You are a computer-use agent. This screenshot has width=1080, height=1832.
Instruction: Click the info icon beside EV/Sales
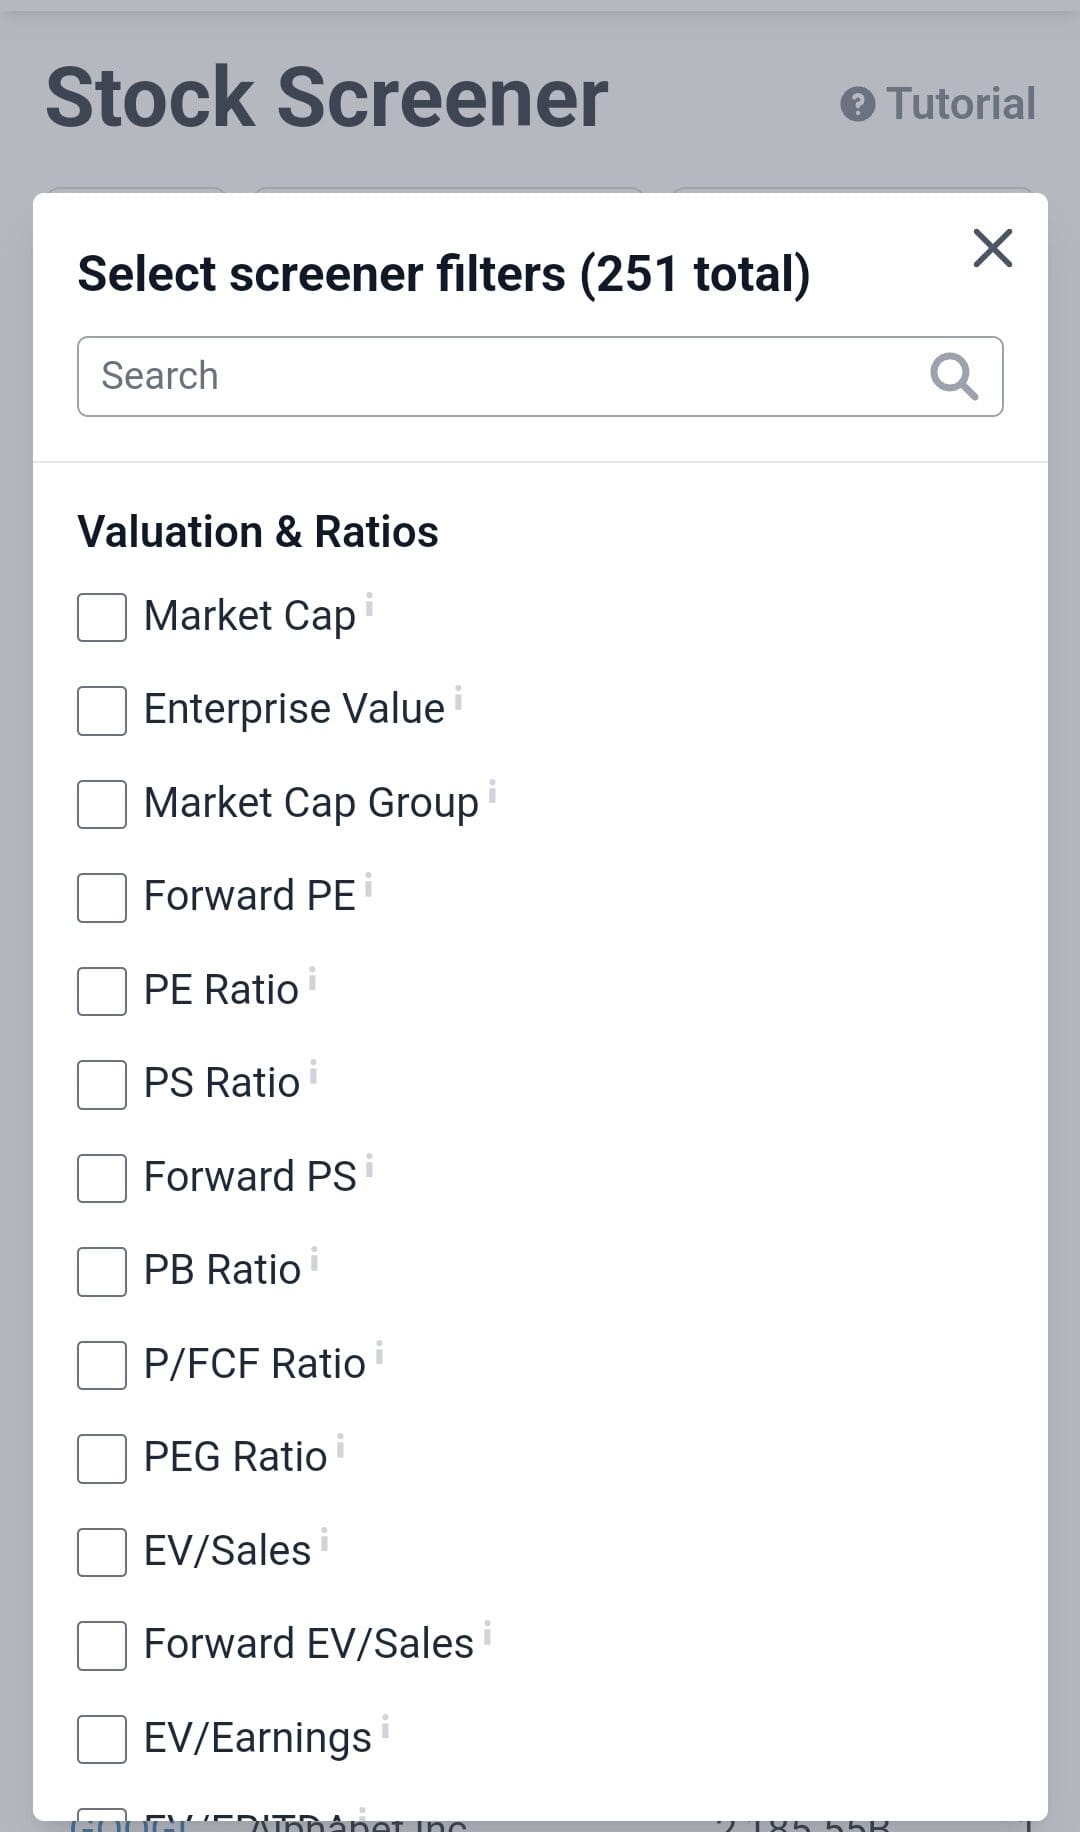(x=325, y=1538)
